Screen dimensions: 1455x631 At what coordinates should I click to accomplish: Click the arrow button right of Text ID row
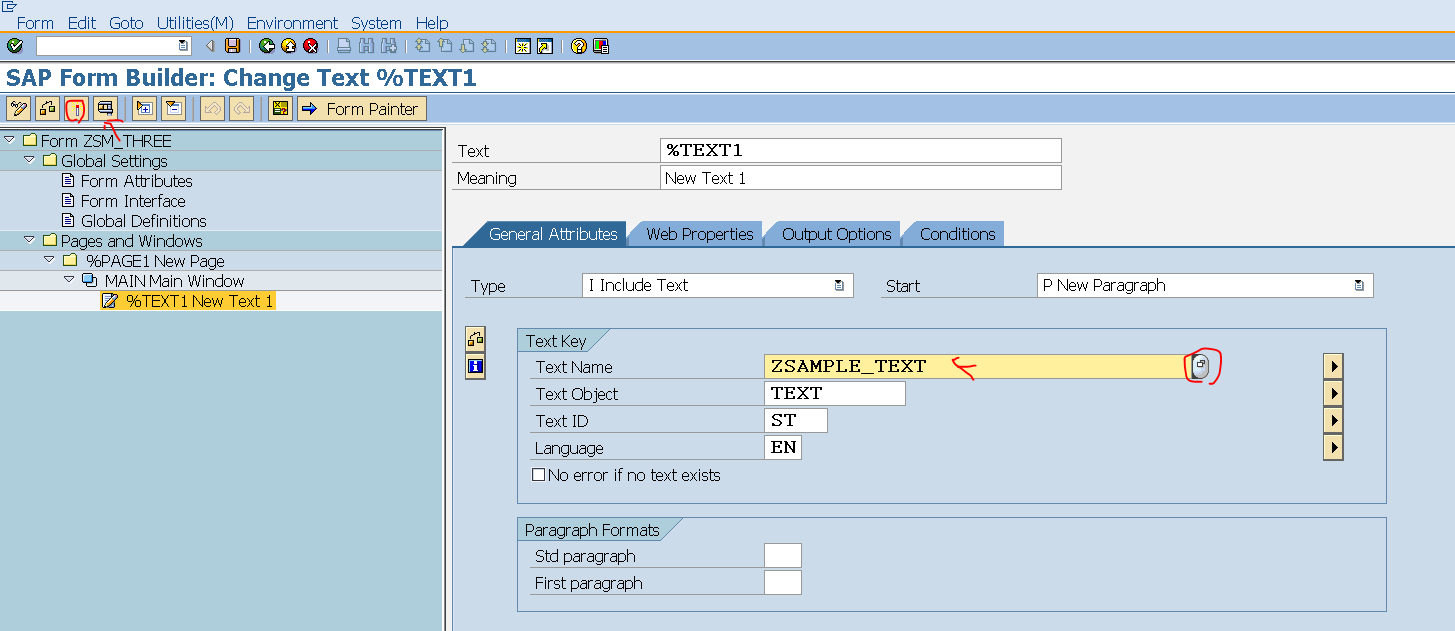pyautogui.click(x=1332, y=420)
